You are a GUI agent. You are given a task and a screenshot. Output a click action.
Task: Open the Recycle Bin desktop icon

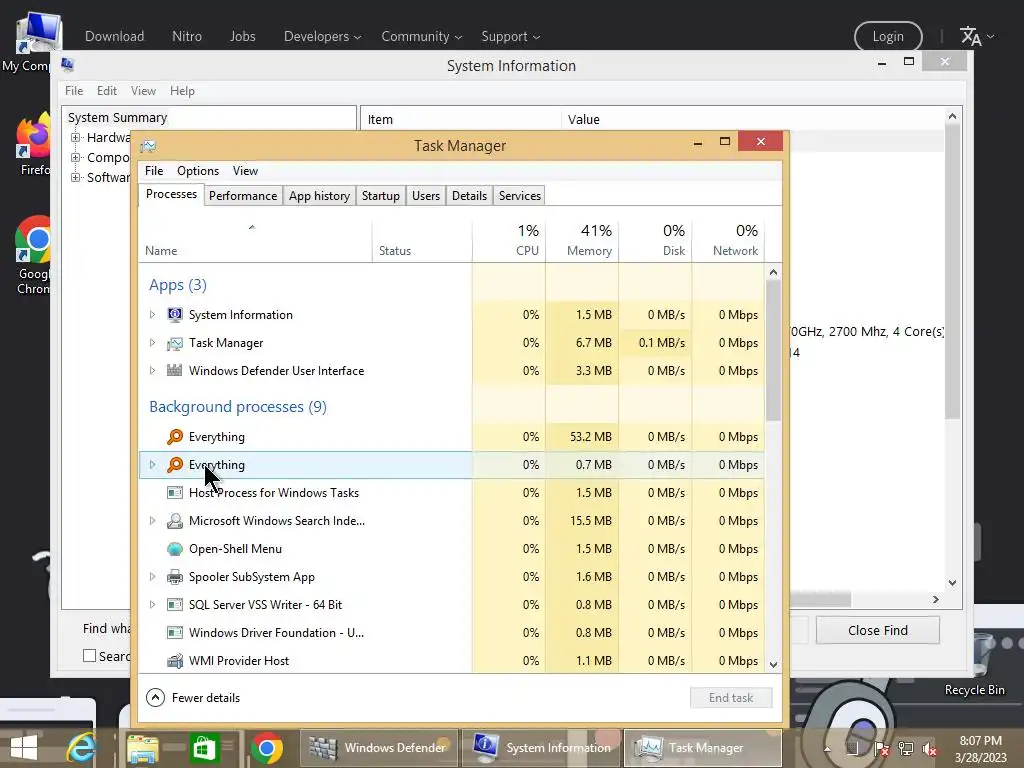(x=974, y=666)
